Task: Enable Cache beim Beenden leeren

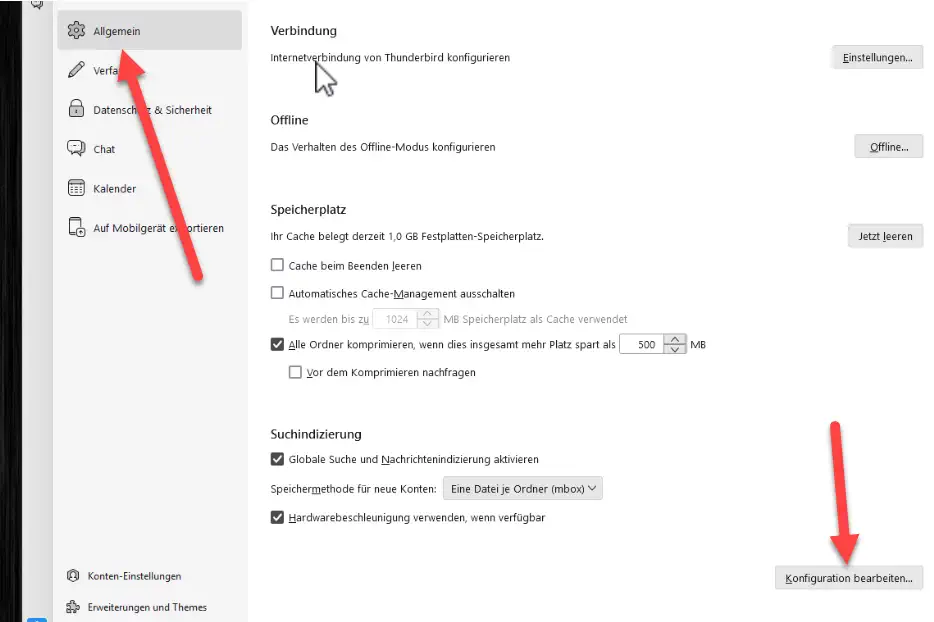Action: (x=277, y=265)
